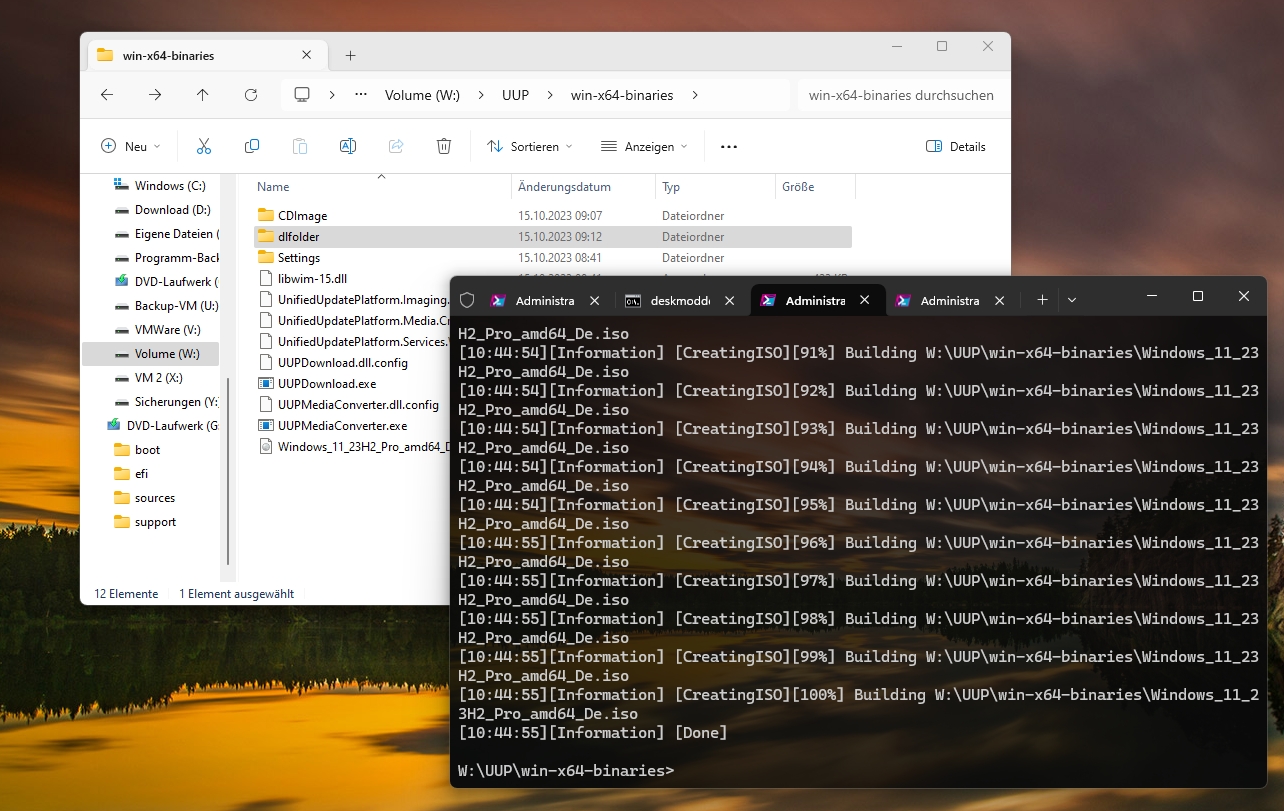Click Volume (W:) breadcrumb in address bar
The image size is (1284, 811).
422,95
